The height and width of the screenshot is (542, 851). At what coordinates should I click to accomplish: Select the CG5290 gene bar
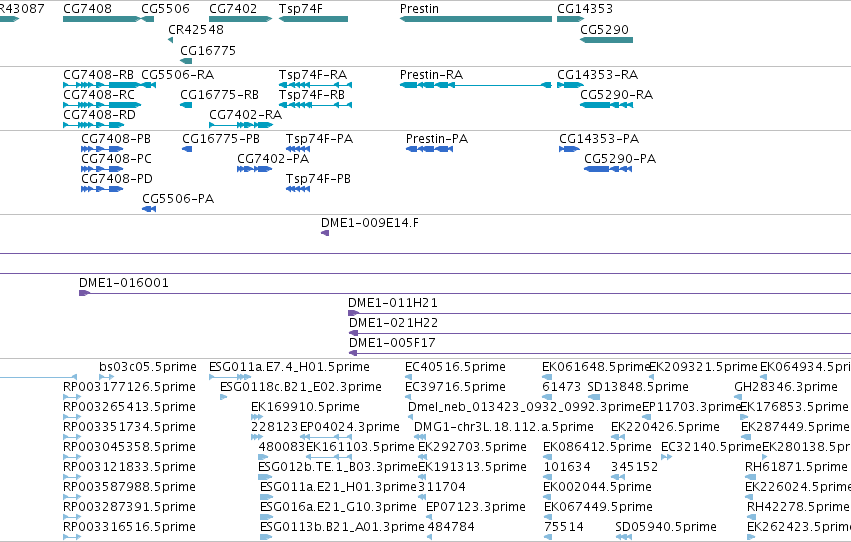click(606, 40)
